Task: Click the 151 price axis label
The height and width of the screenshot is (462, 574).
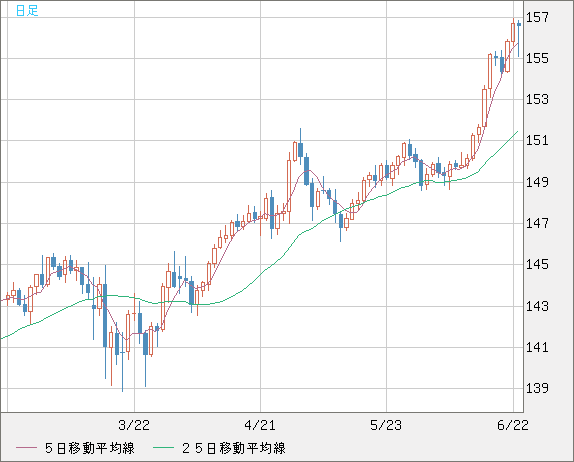Action: [537, 140]
